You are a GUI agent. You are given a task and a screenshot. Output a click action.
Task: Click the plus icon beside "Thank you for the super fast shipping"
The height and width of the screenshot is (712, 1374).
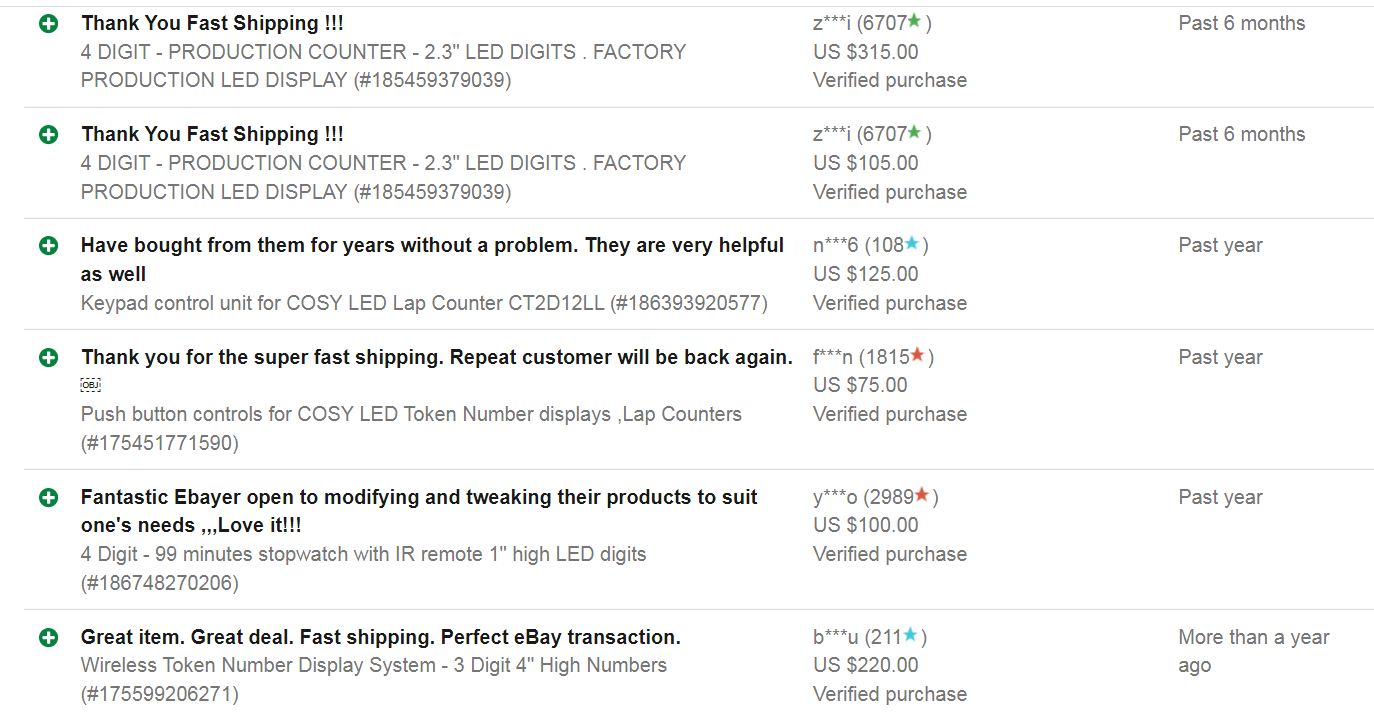coord(48,357)
